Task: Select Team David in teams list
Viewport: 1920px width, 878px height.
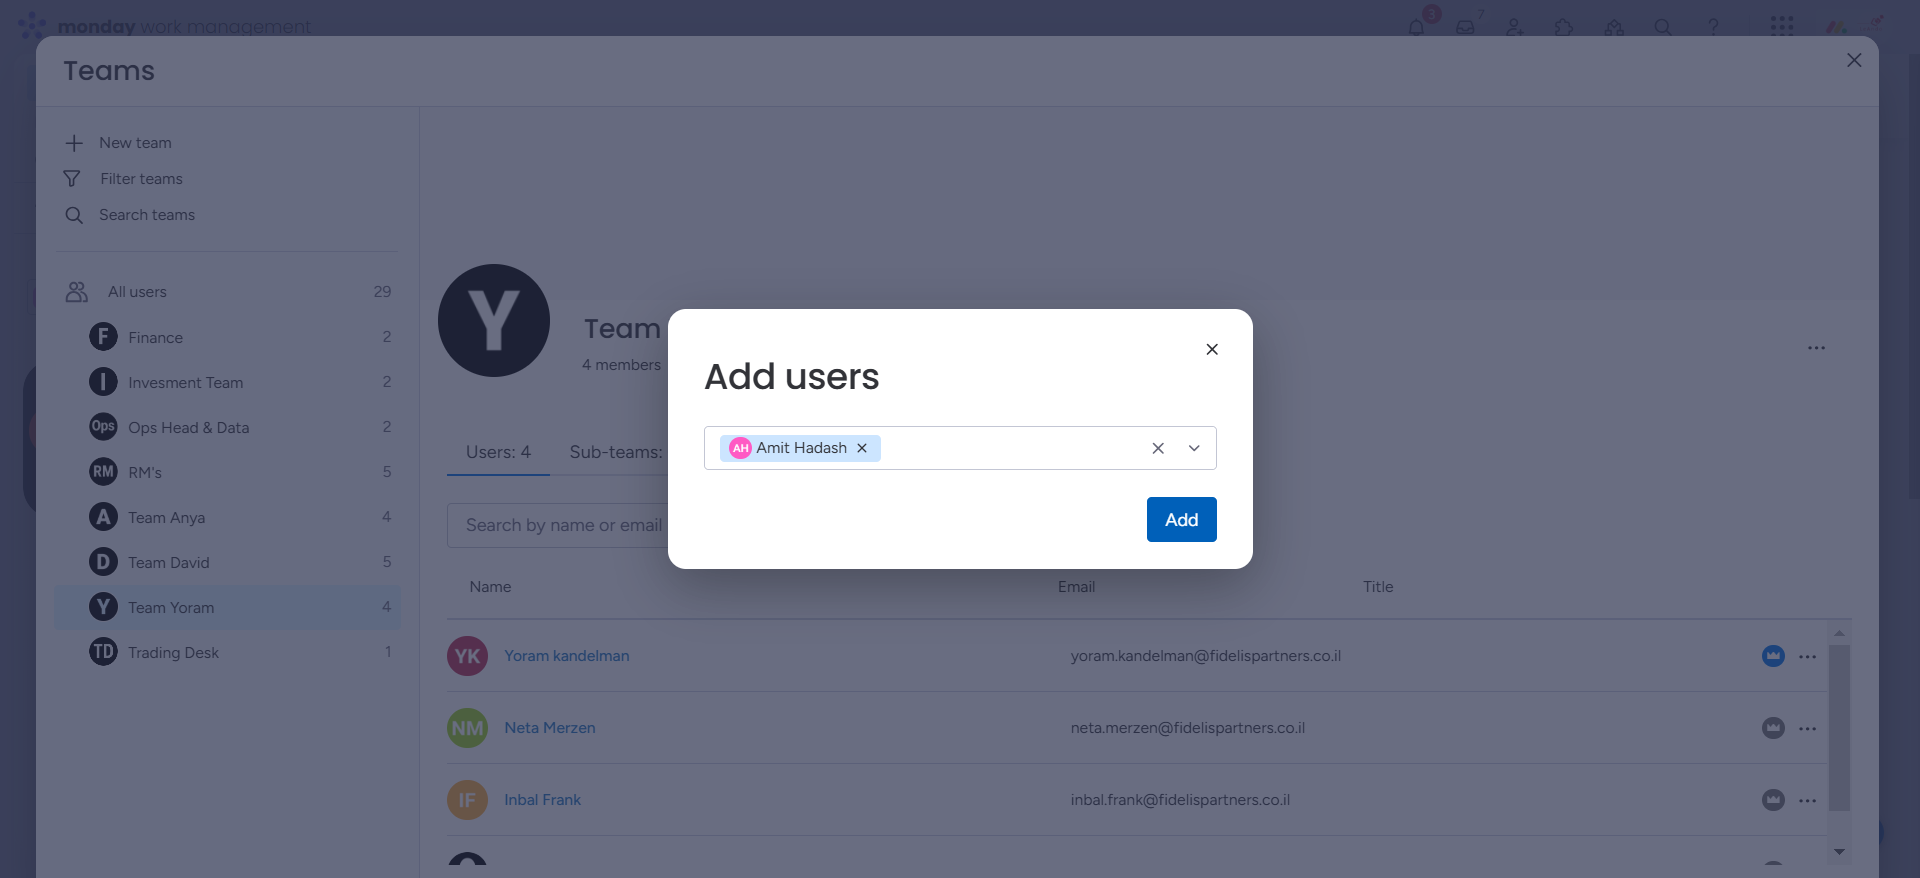Action: 169,562
